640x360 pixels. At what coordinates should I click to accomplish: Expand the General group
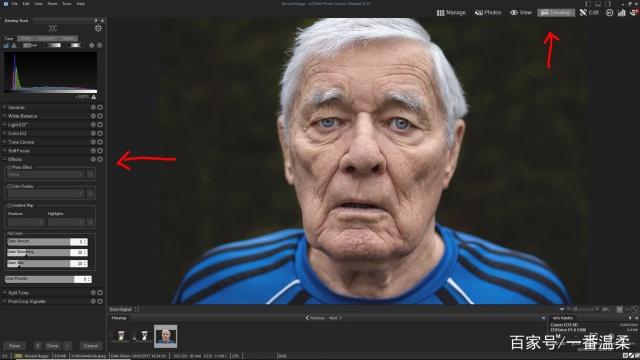(x=16, y=107)
